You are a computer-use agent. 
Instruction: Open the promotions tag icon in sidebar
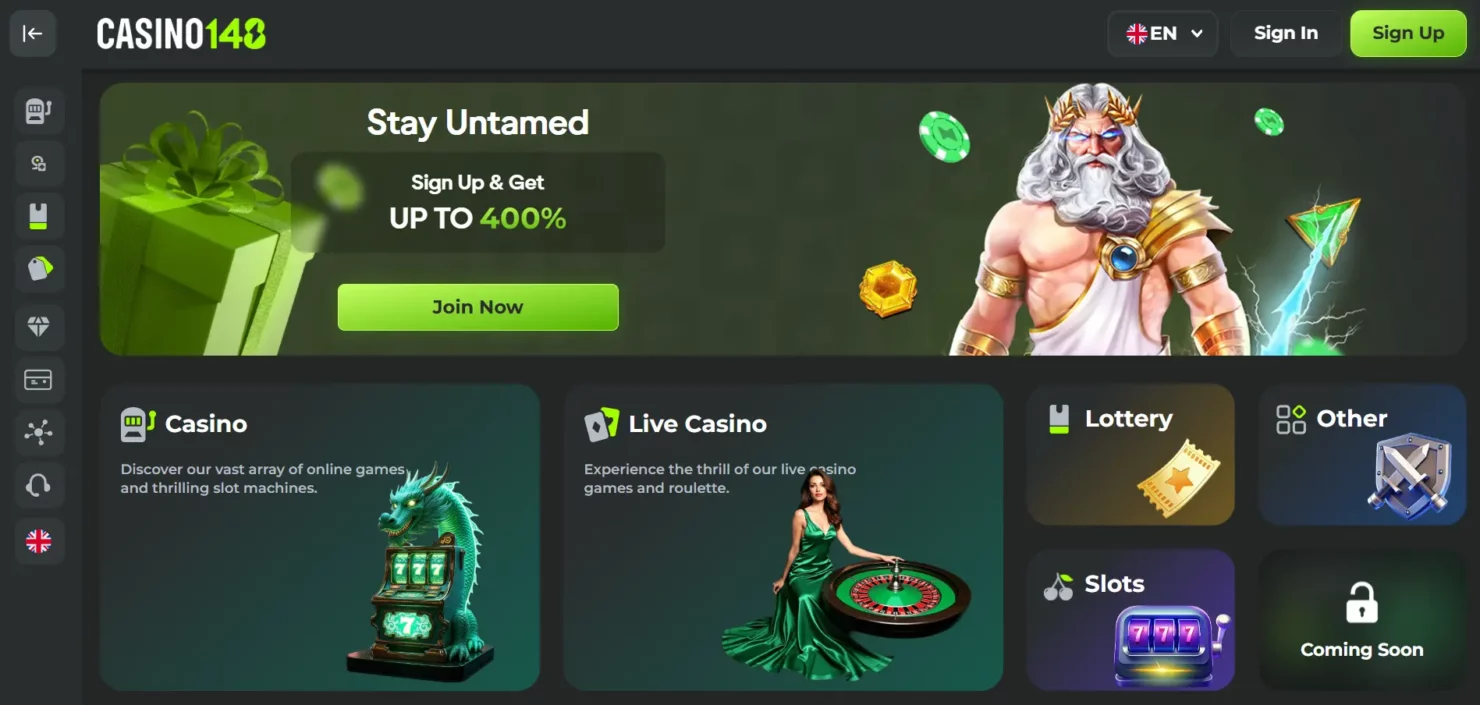tap(39, 269)
